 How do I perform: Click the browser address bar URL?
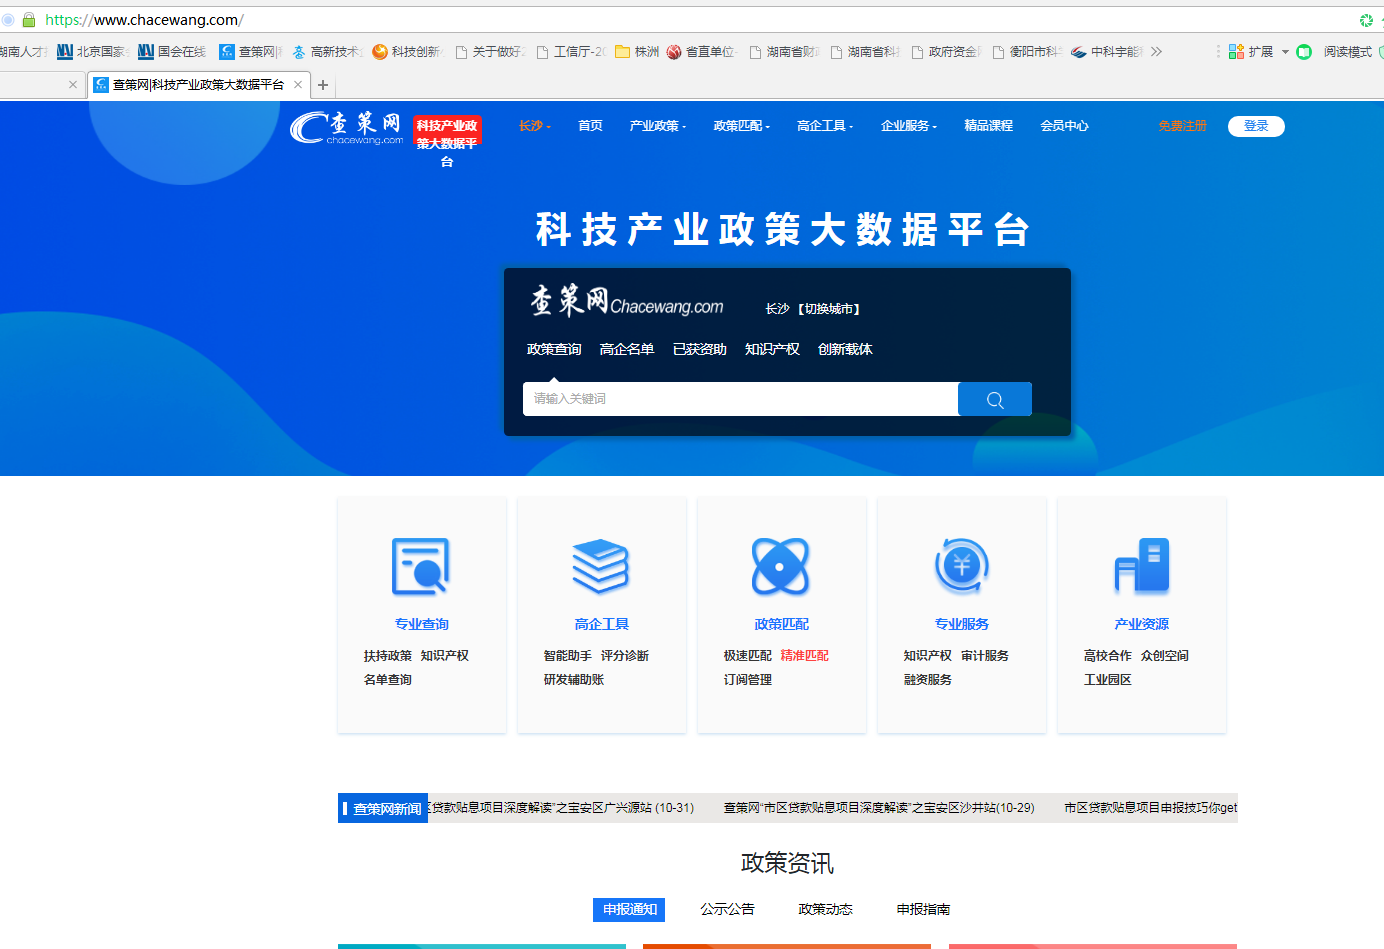coord(144,20)
